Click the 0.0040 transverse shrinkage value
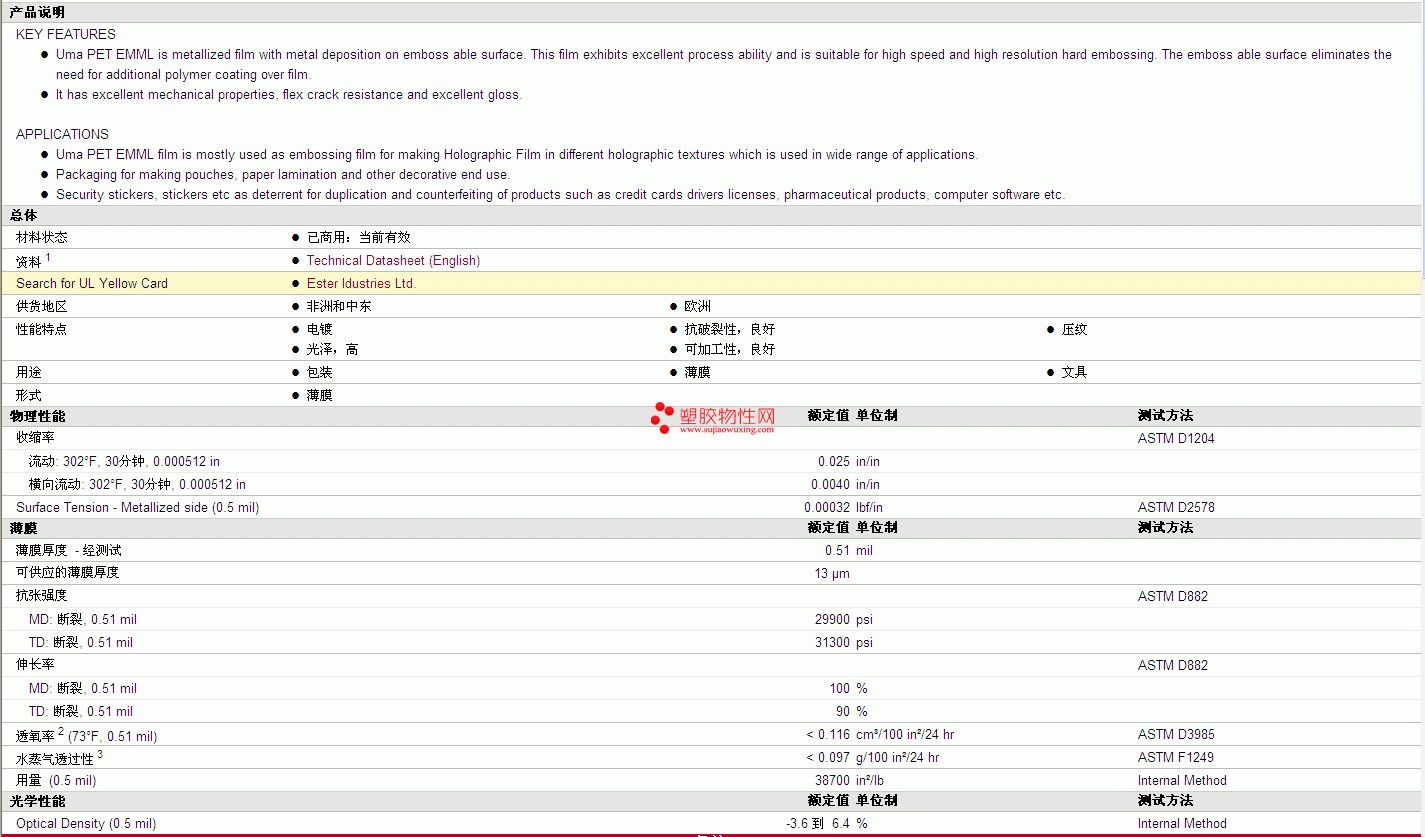 point(830,485)
